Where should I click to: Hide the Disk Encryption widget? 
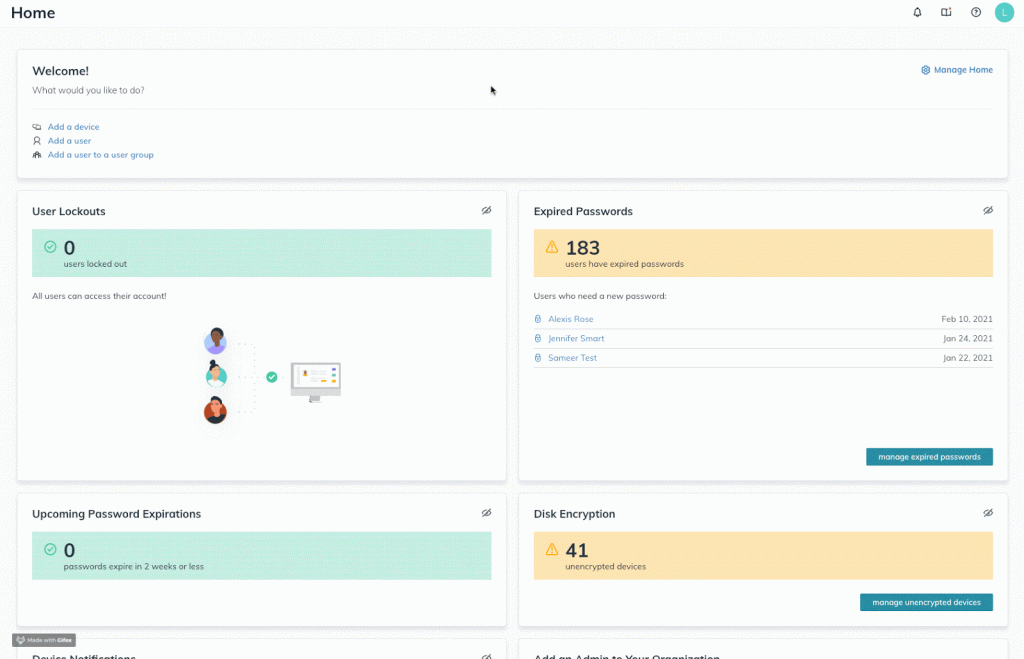pos(987,513)
